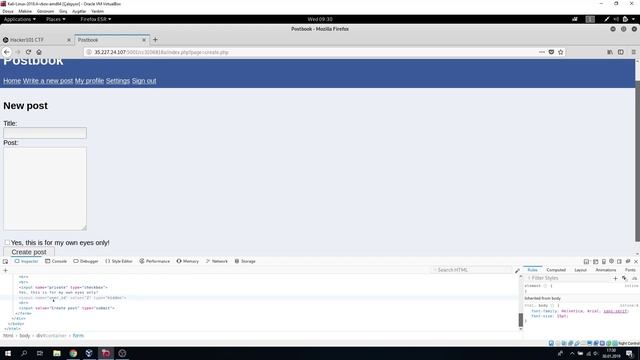The height and width of the screenshot is (360, 640).
Task: Open the Settings link
Action: pyautogui.click(x=118, y=81)
